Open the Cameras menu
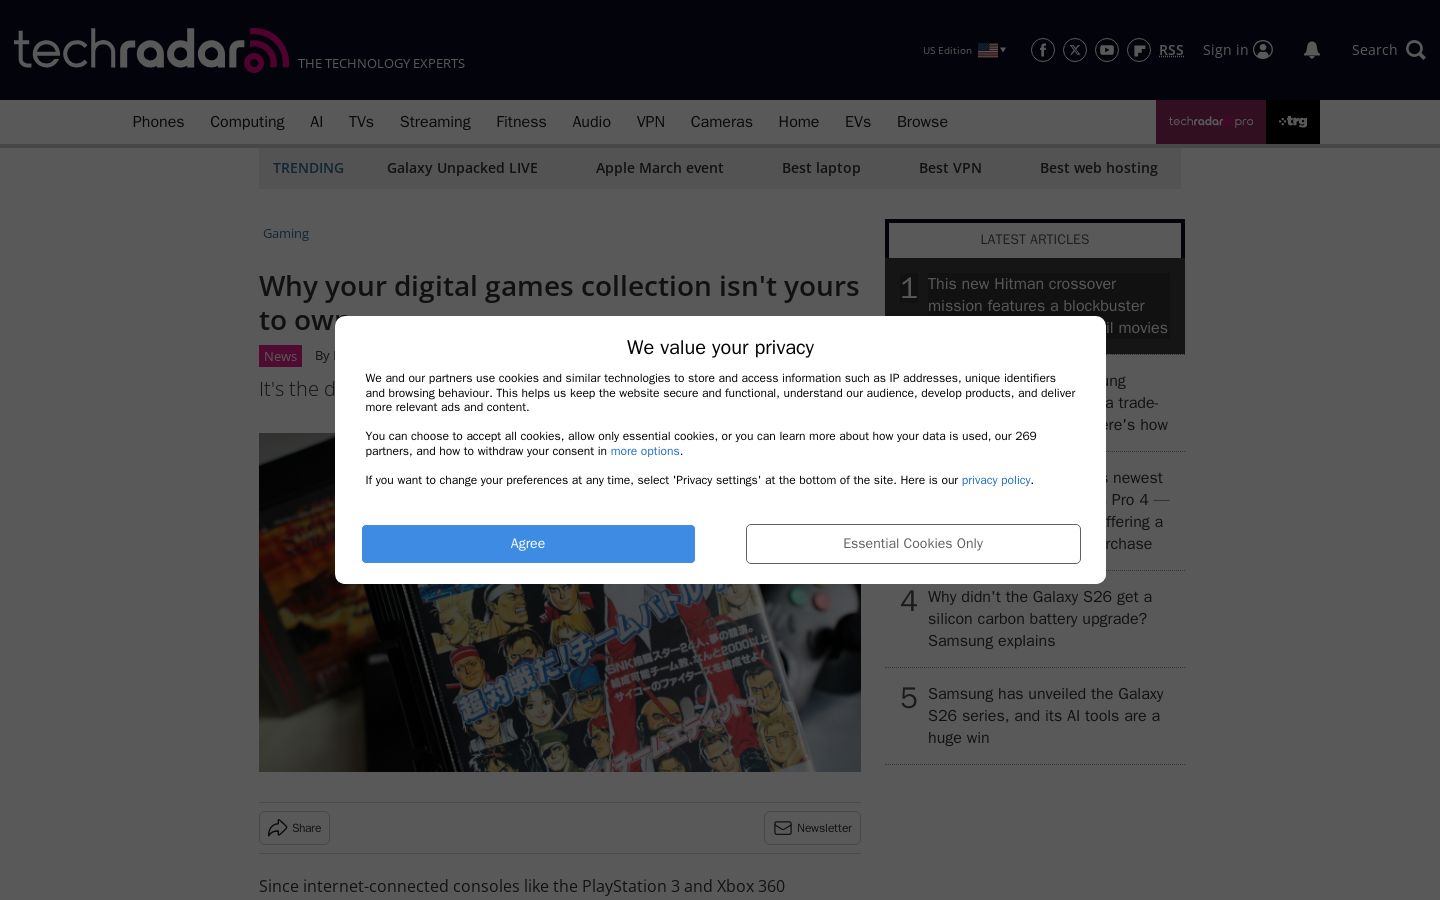Image resolution: width=1440 pixels, height=900 pixels. pos(721,122)
